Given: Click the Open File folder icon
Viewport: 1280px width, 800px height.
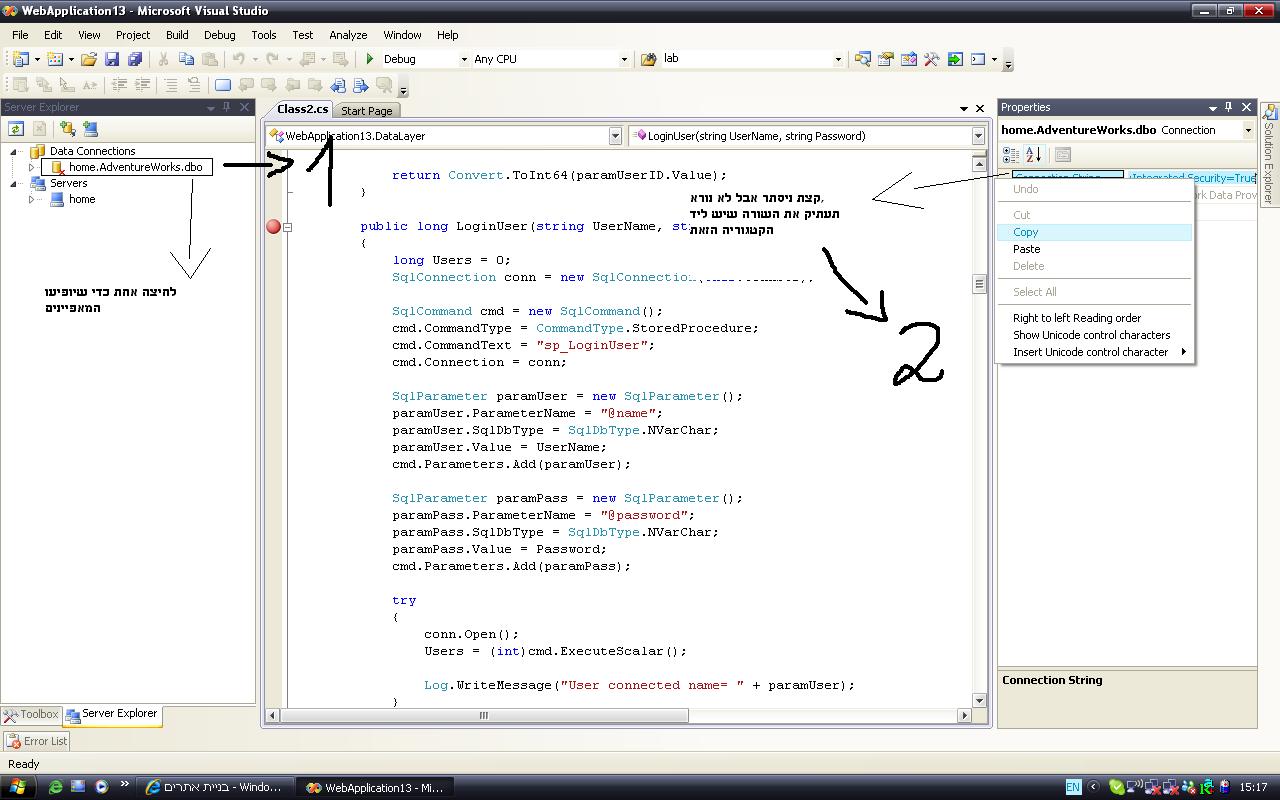Looking at the screenshot, I should (x=89, y=60).
